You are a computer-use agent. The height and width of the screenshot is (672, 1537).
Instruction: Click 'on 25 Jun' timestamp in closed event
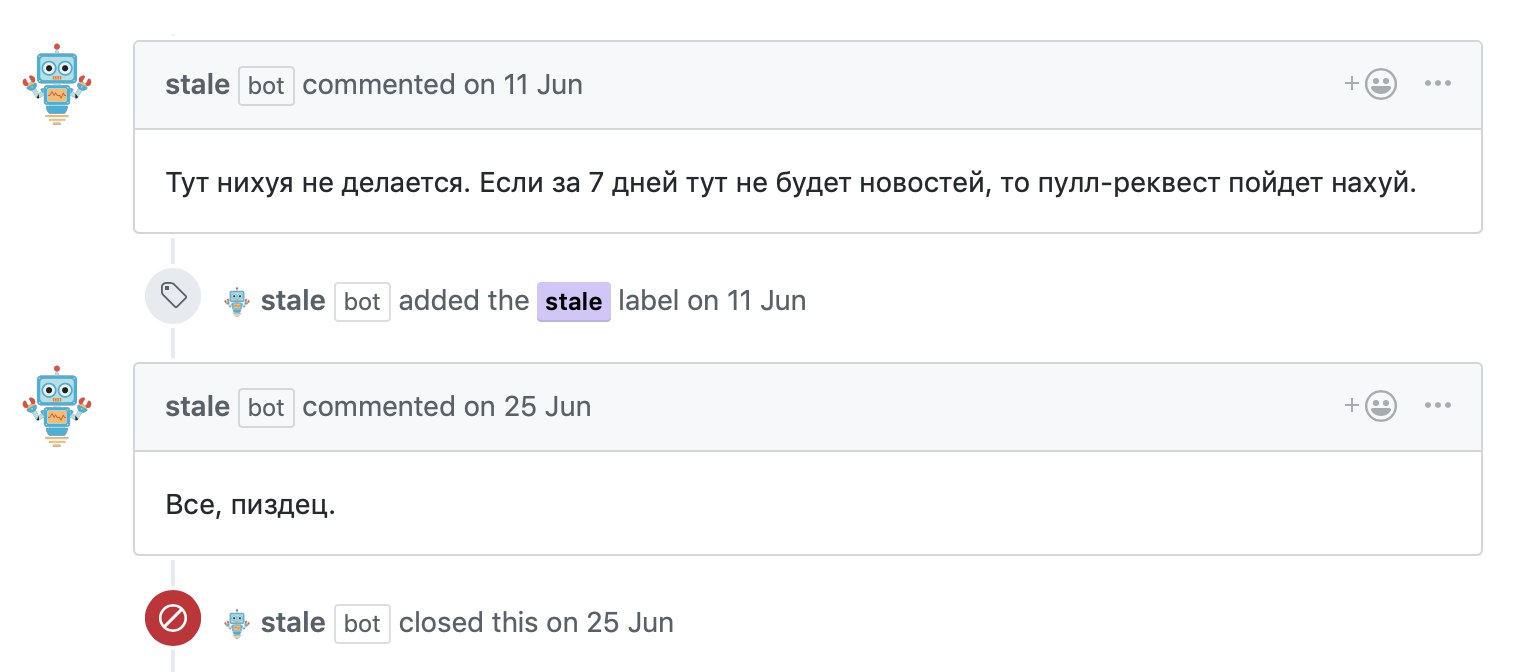(610, 623)
